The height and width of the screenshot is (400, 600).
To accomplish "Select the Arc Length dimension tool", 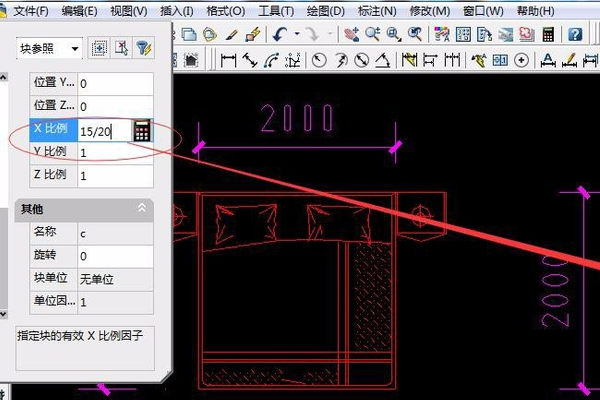I will tap(271, 60).
